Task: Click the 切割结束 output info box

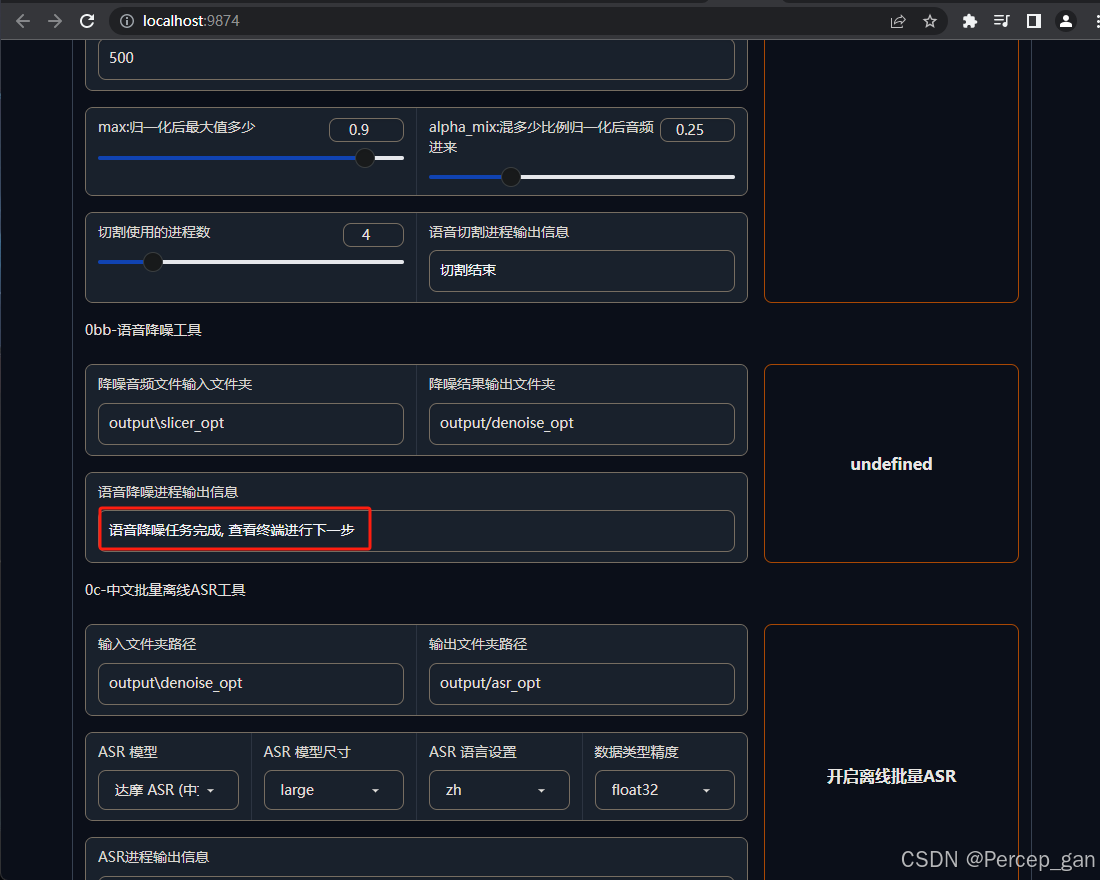Action: click(582, 270)
